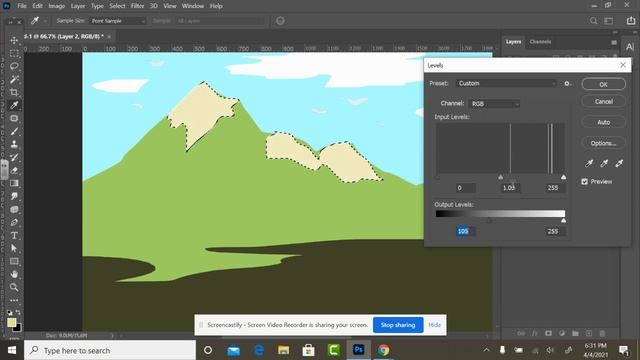This screenshot has width=640, height=360.
Task: Swap foreground and background colors
Action: pos(18,313)
